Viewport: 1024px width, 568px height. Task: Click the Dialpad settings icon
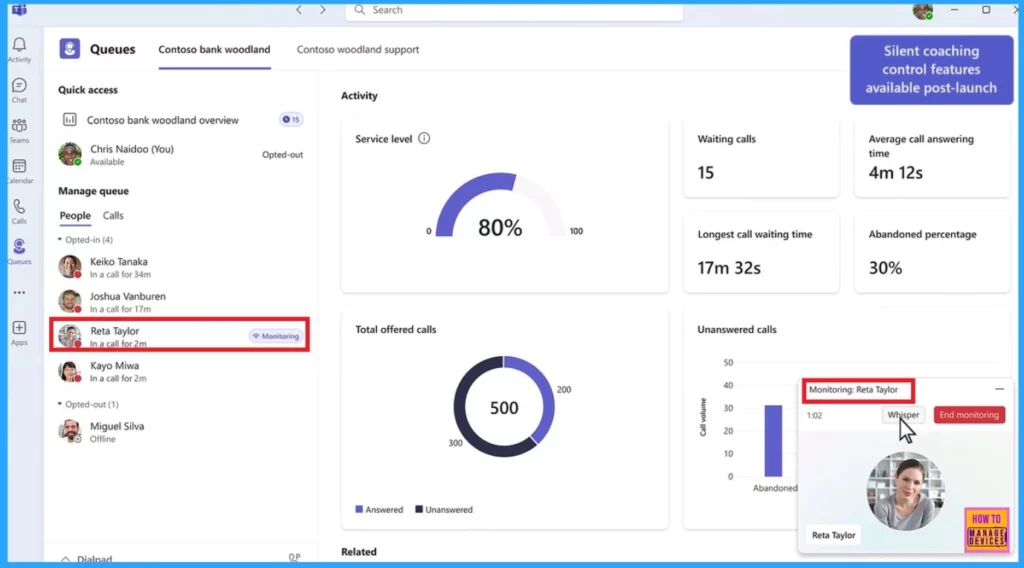click(x=295, y=558)
